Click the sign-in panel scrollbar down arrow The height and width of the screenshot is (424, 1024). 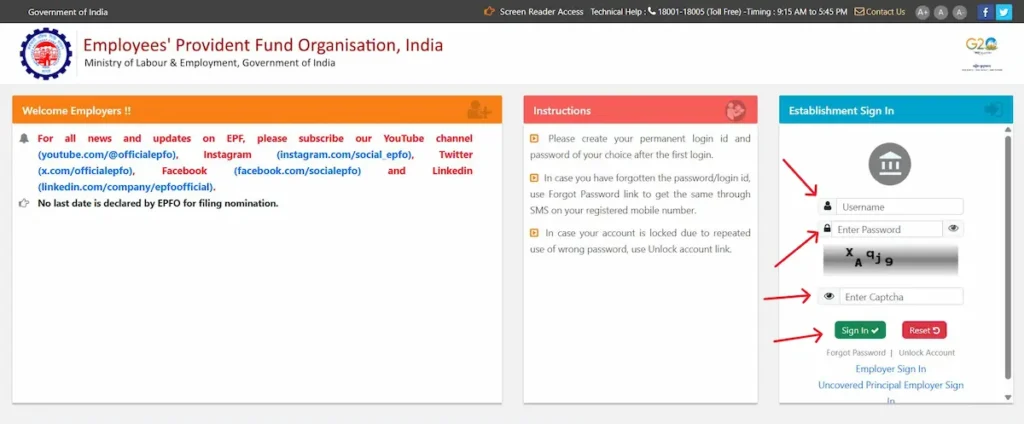pos(1008,397)
